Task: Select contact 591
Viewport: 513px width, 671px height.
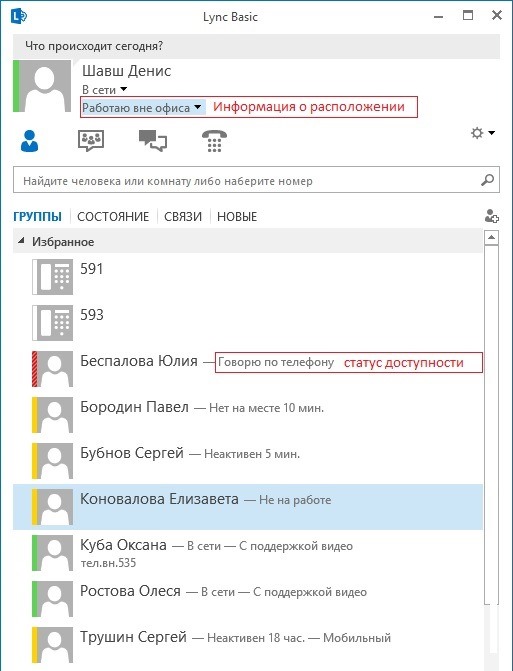Action: click(x=248, y=277)
